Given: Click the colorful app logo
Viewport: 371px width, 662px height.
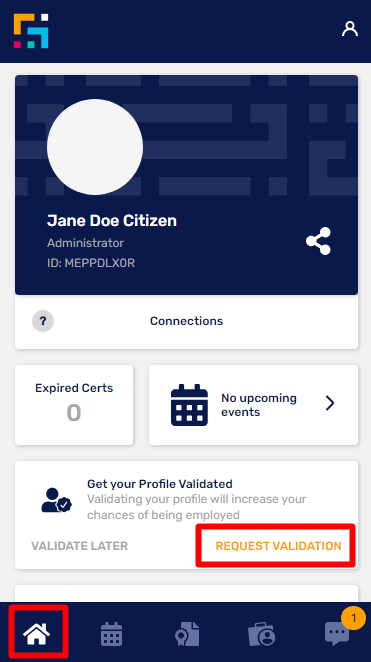Looking at the screenshot, I should point(31,31).
